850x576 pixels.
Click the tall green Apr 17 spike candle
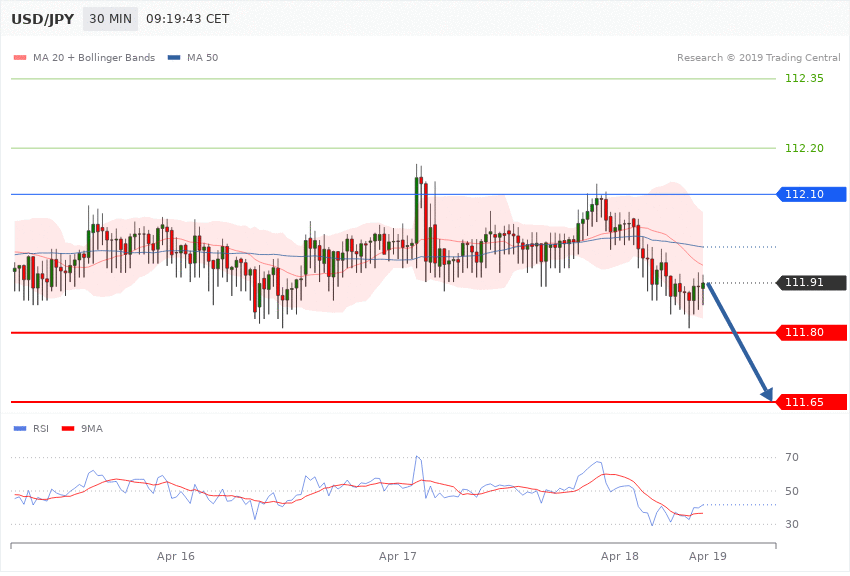tap(416, 209)
